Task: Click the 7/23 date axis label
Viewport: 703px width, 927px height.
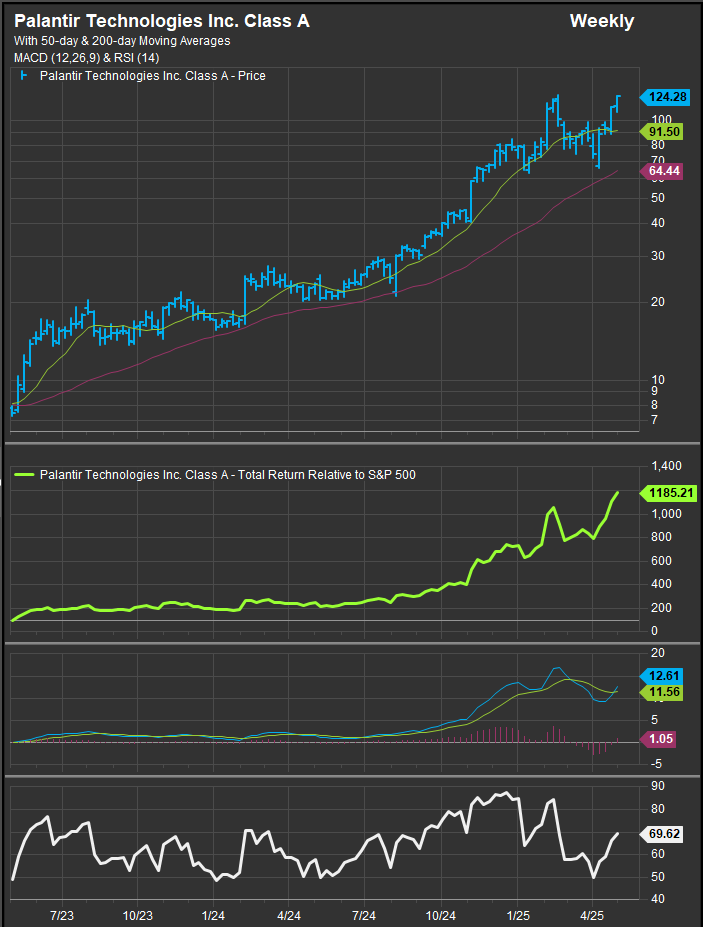Action: tap(62, 916)
